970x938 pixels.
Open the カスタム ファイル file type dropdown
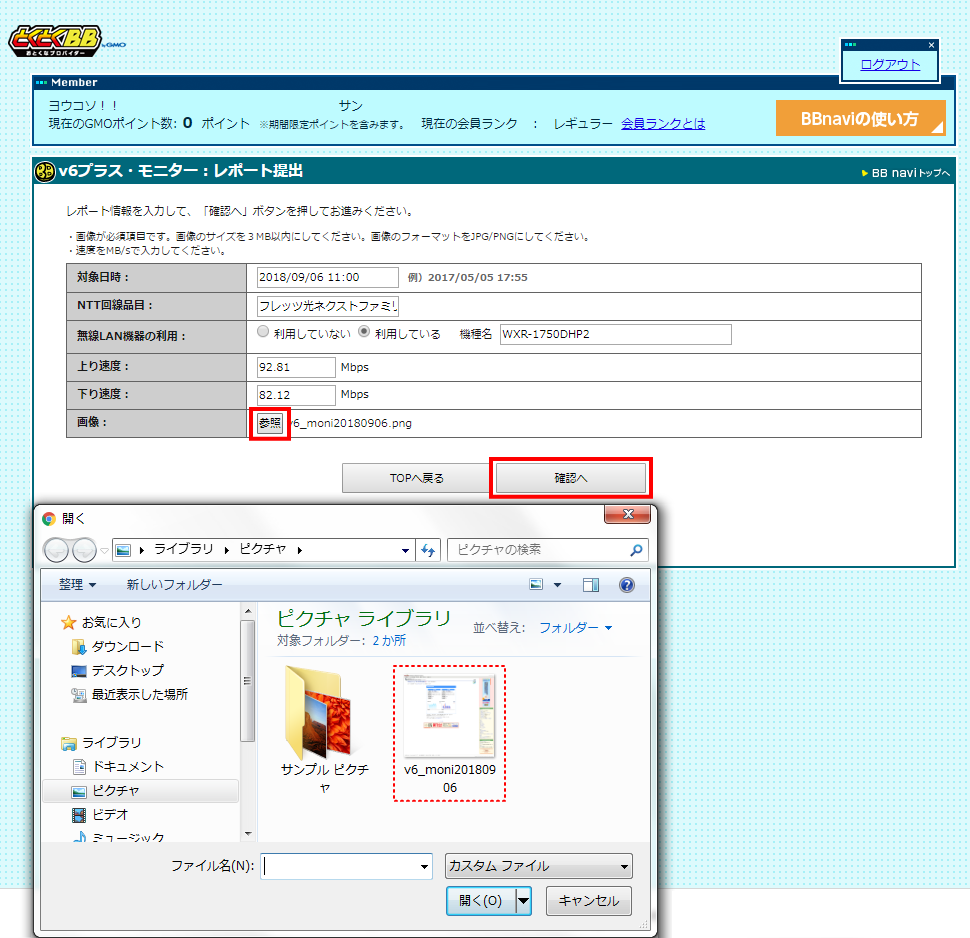[539, 866]
